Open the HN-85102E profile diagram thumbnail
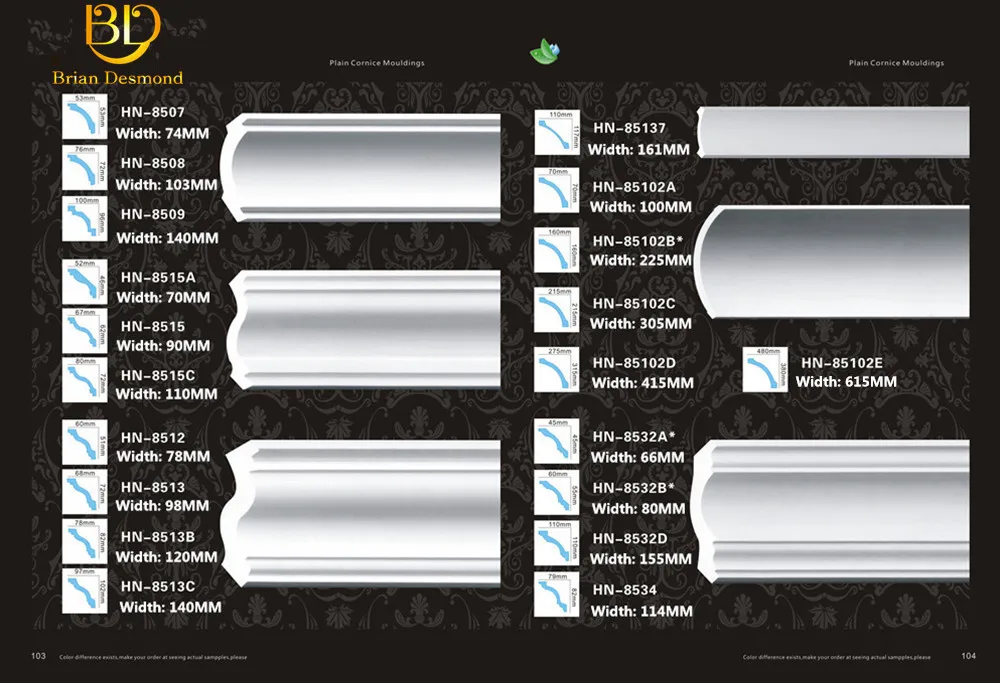Screen dimensions: 1000x683 tap(765, 370)
